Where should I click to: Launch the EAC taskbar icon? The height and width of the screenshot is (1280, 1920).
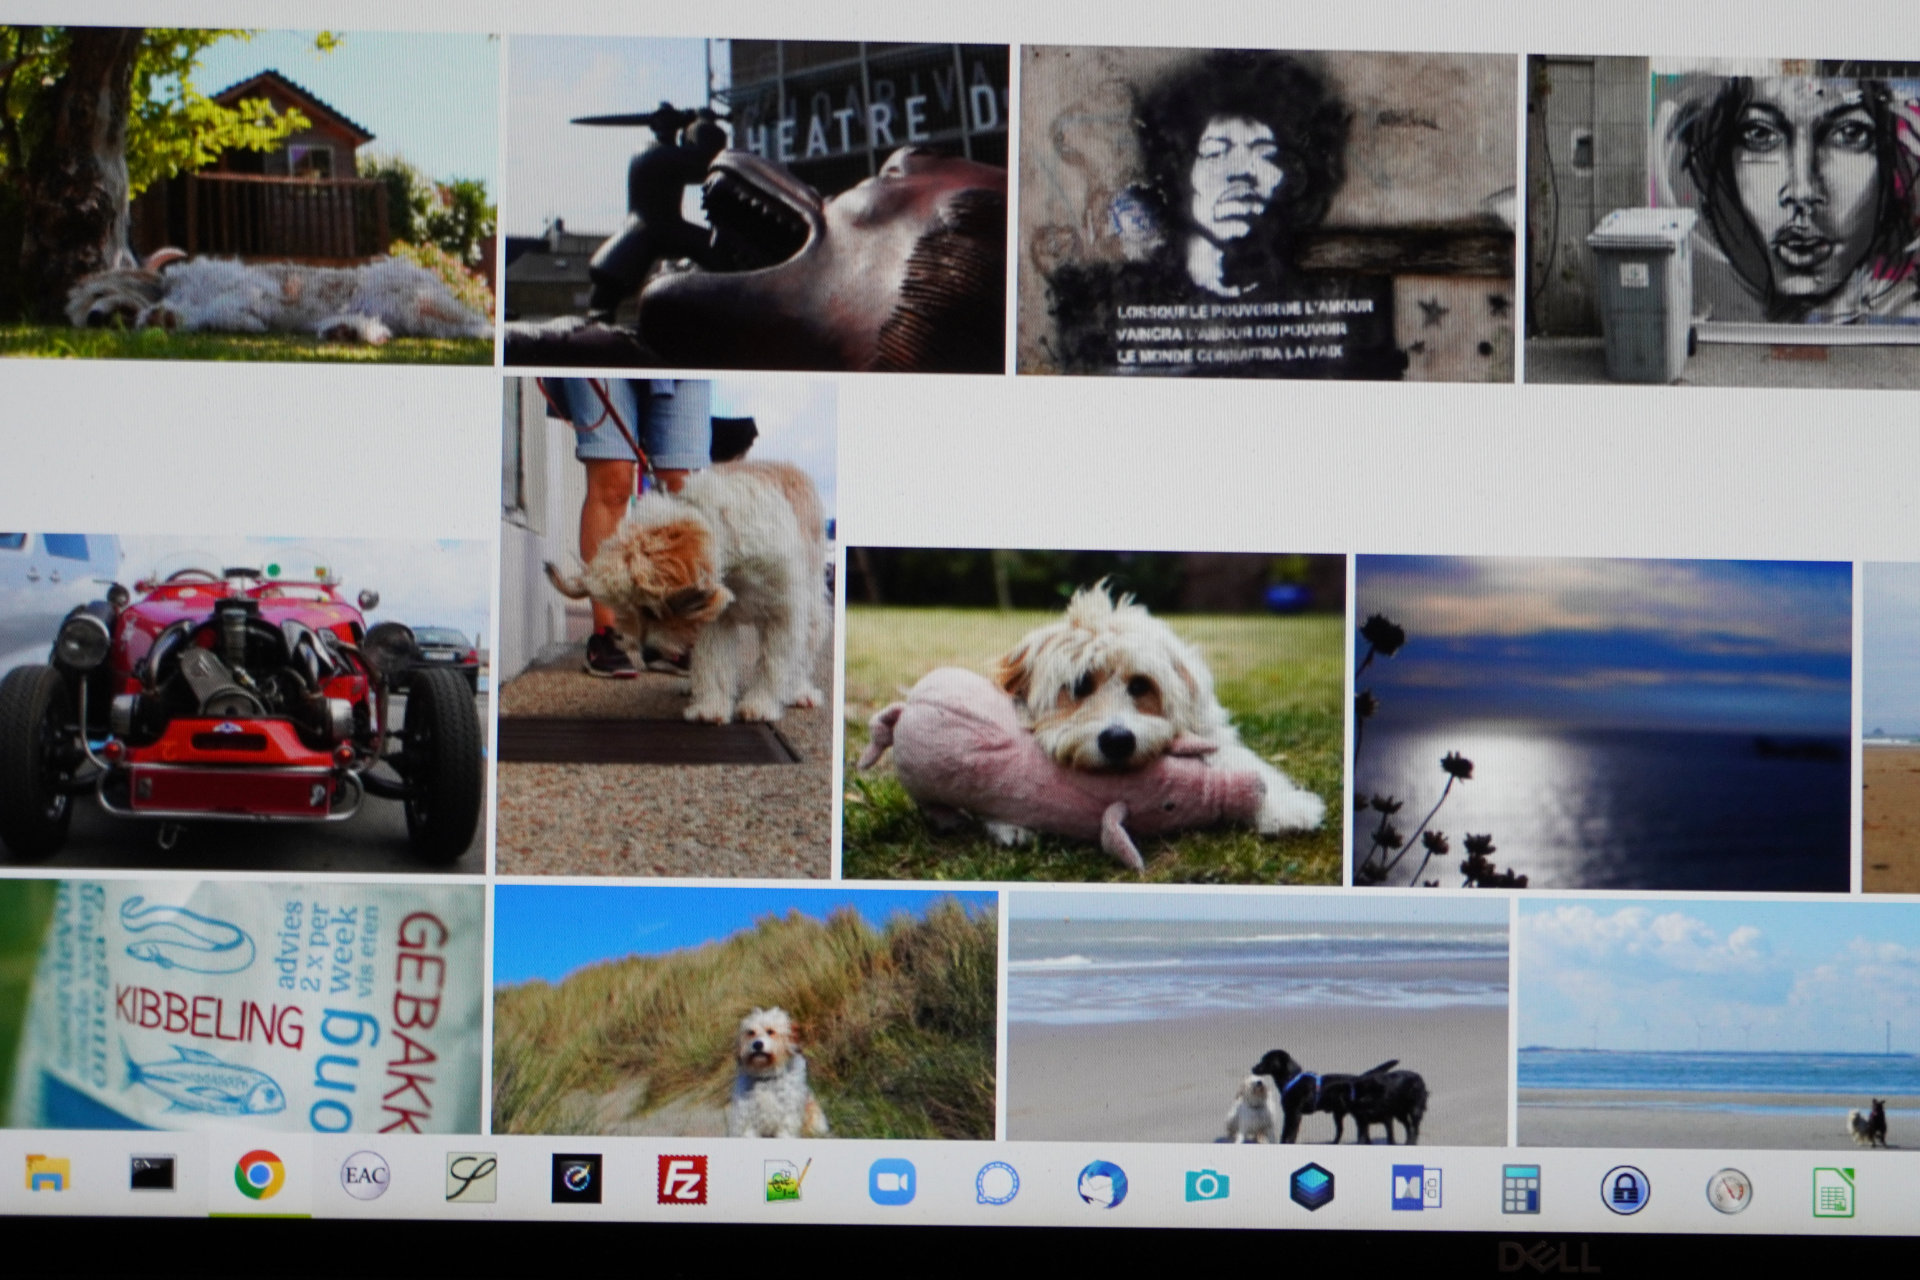[365, 1176]
